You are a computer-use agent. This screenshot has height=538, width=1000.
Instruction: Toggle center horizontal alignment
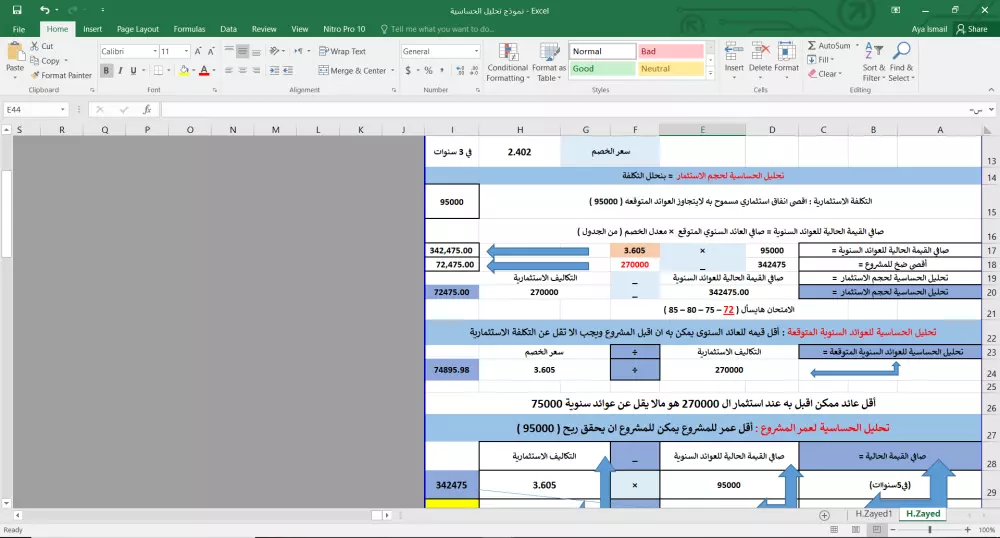[242, 70]
